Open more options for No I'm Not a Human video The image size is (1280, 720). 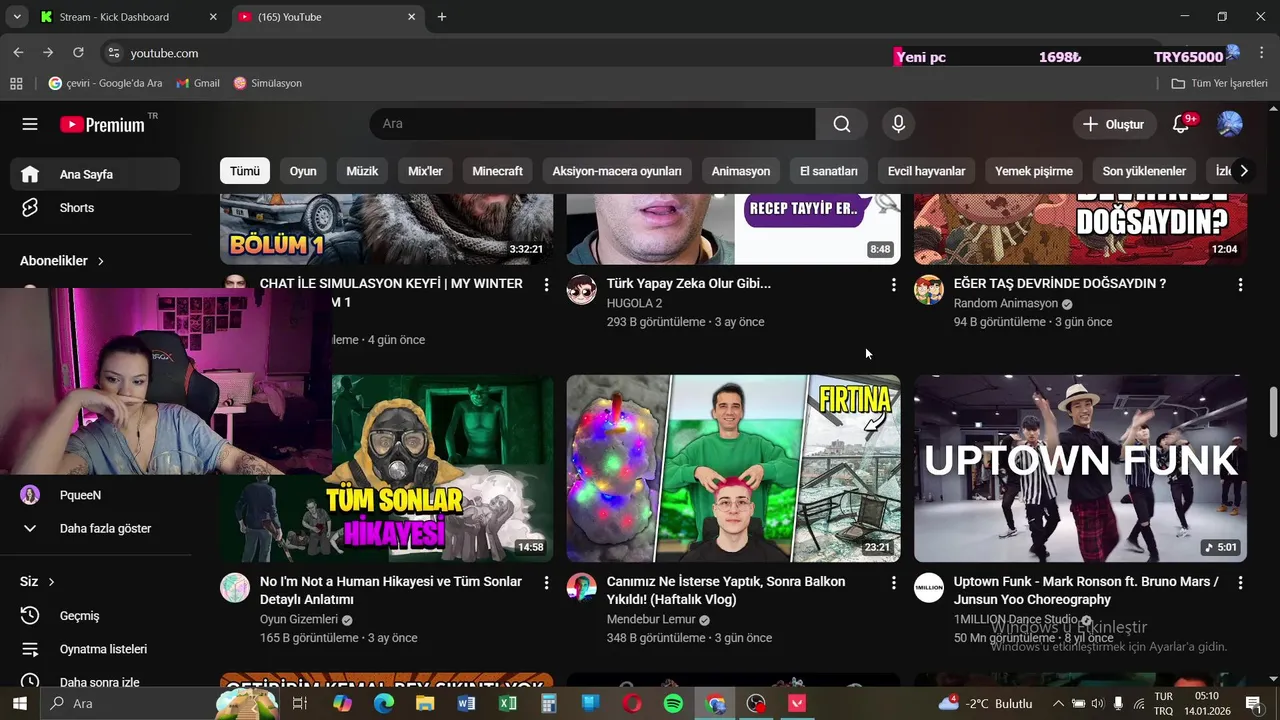pyautogui.click(x=546, y=582)
